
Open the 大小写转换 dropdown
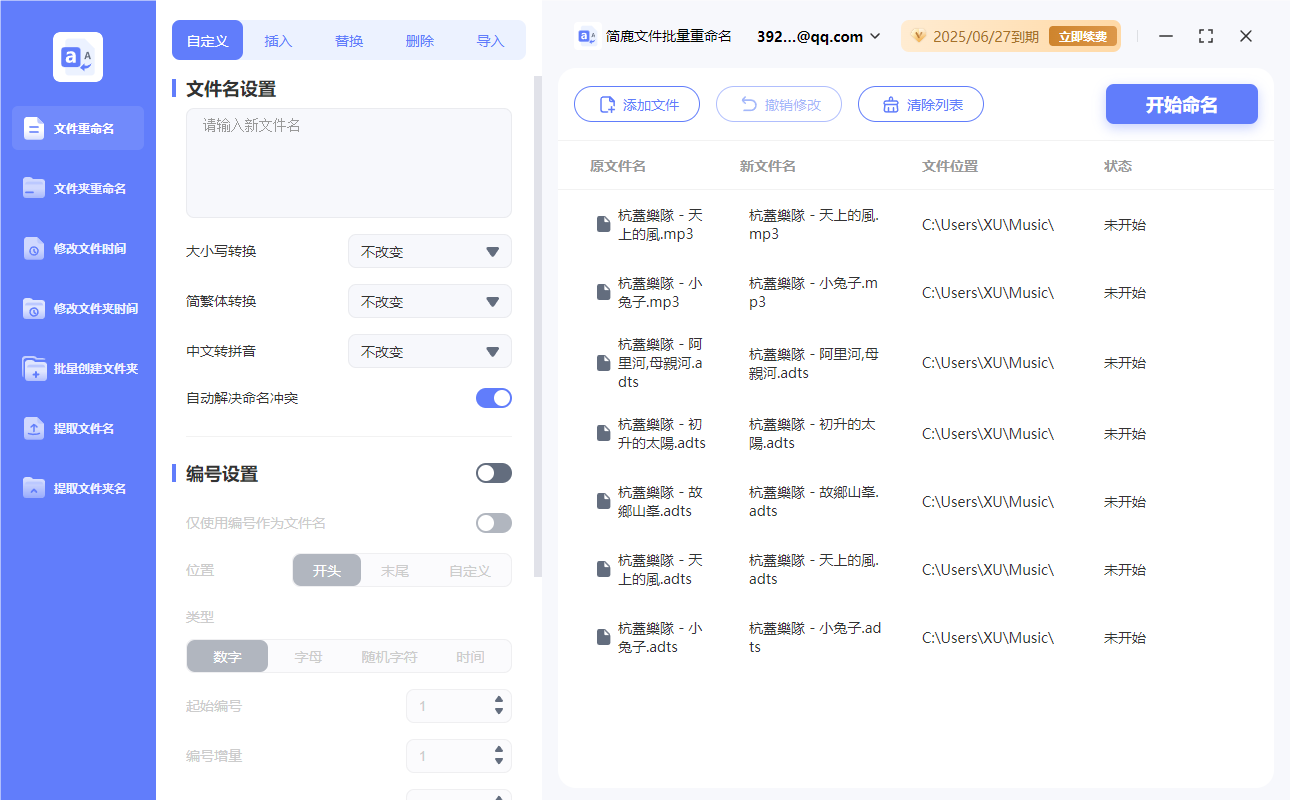pos(429,251)
